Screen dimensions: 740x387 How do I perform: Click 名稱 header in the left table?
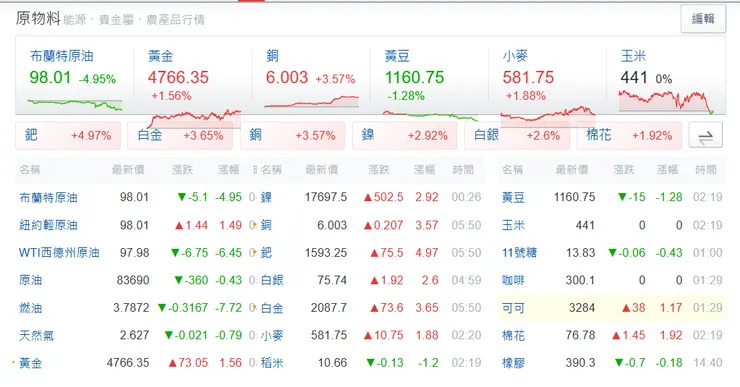29,169
